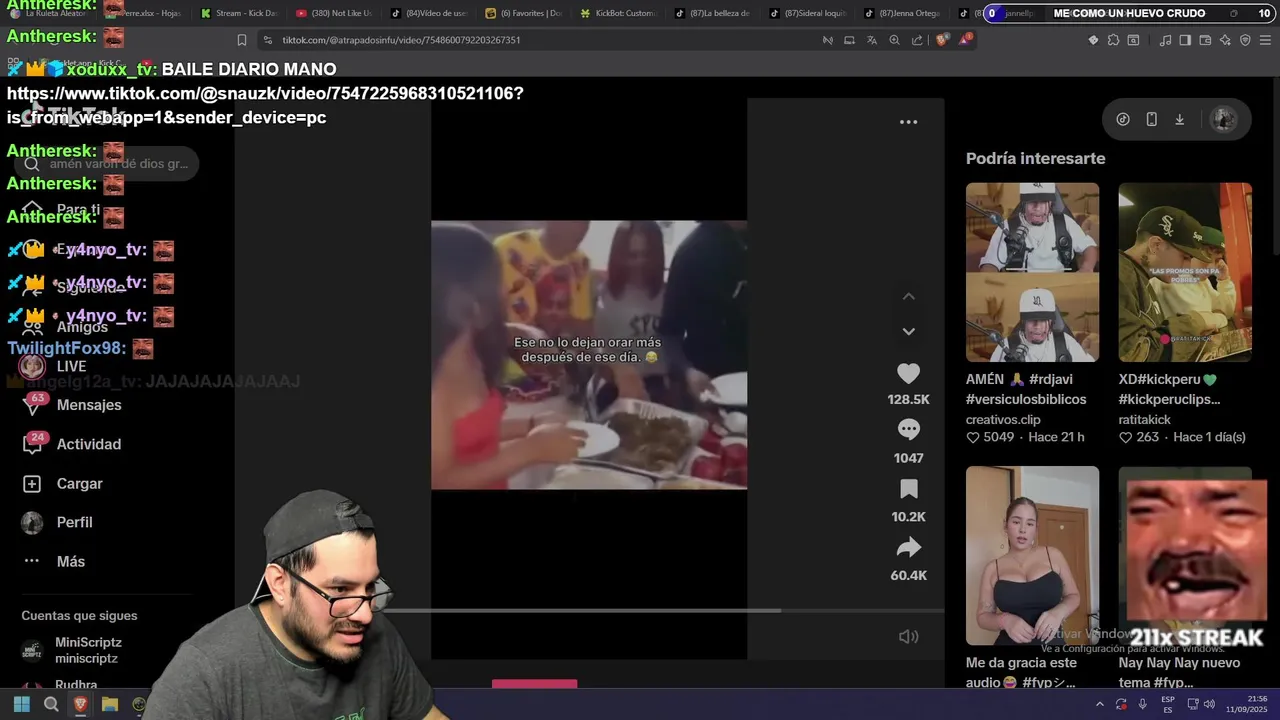
Task: Go to previous video with up chevron
Action: pos(908,296)
